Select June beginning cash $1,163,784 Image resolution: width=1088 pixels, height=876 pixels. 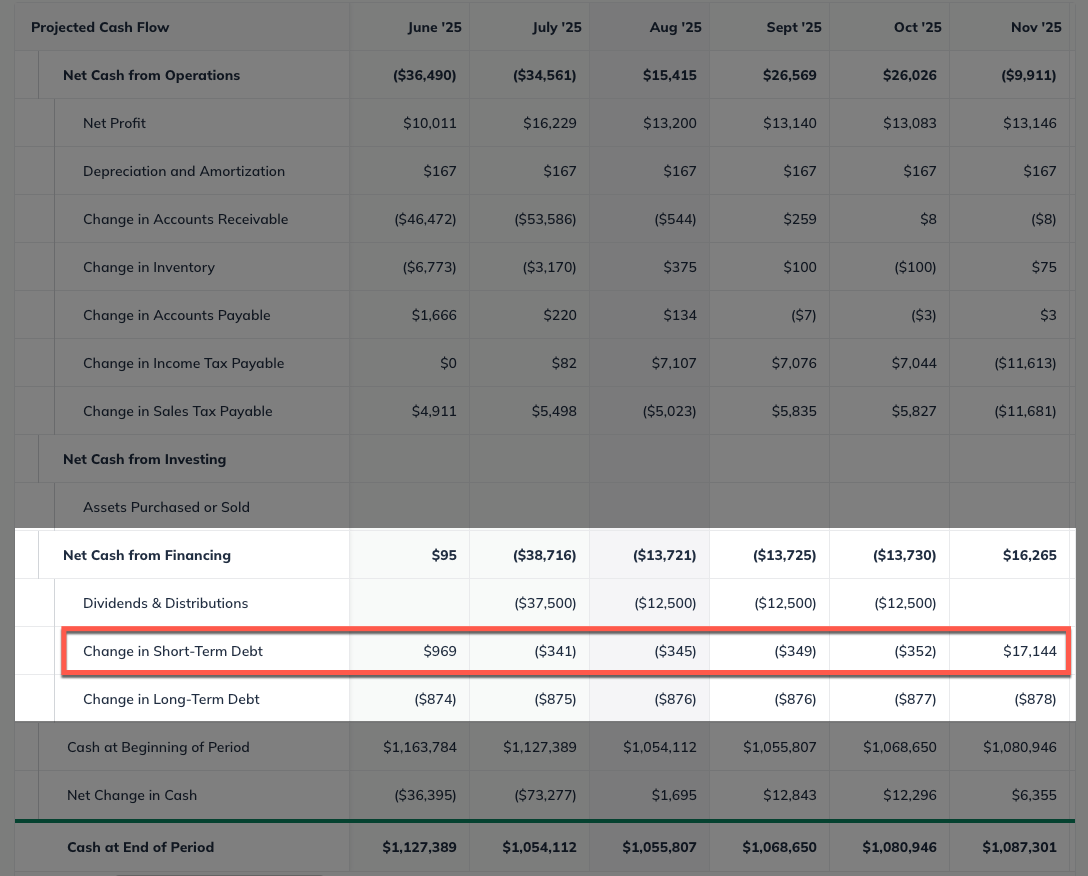pyautogui.click(x=420, y=747)
